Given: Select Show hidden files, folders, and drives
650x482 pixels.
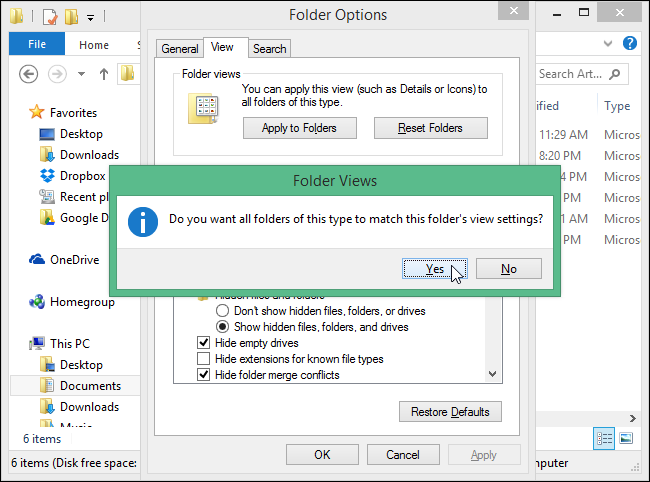Looking at the screenshot, I should coord(222,327).
